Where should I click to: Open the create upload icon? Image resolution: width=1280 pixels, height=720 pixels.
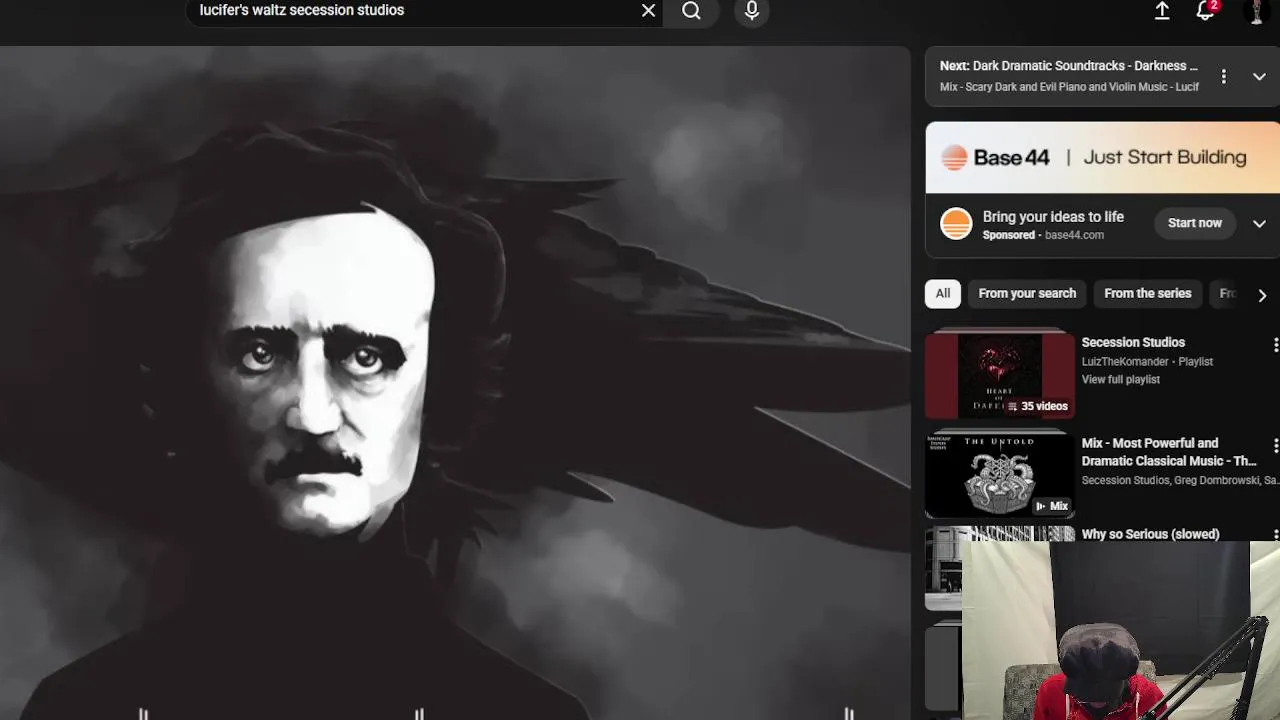coord(1162,11)
